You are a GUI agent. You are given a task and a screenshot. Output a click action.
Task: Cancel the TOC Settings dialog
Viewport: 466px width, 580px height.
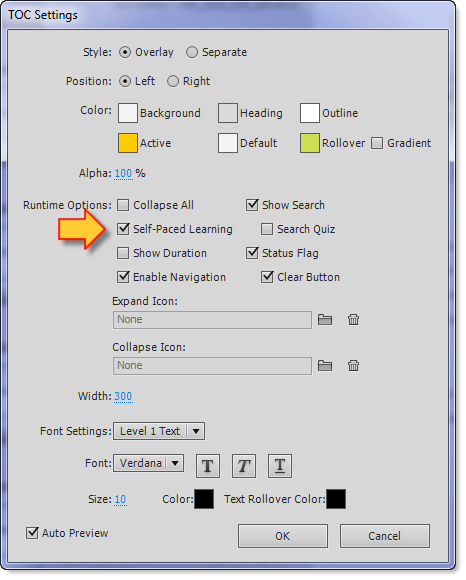(385, 536)
